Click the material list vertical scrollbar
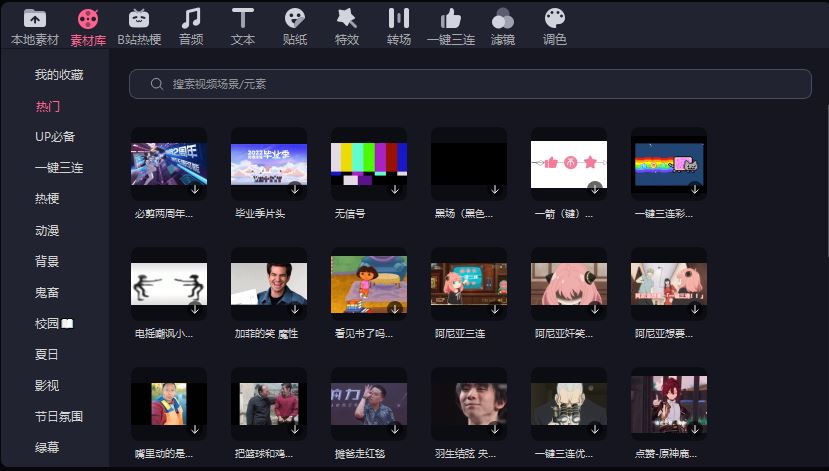Screen dimensions: 829x471 [826, 180]
